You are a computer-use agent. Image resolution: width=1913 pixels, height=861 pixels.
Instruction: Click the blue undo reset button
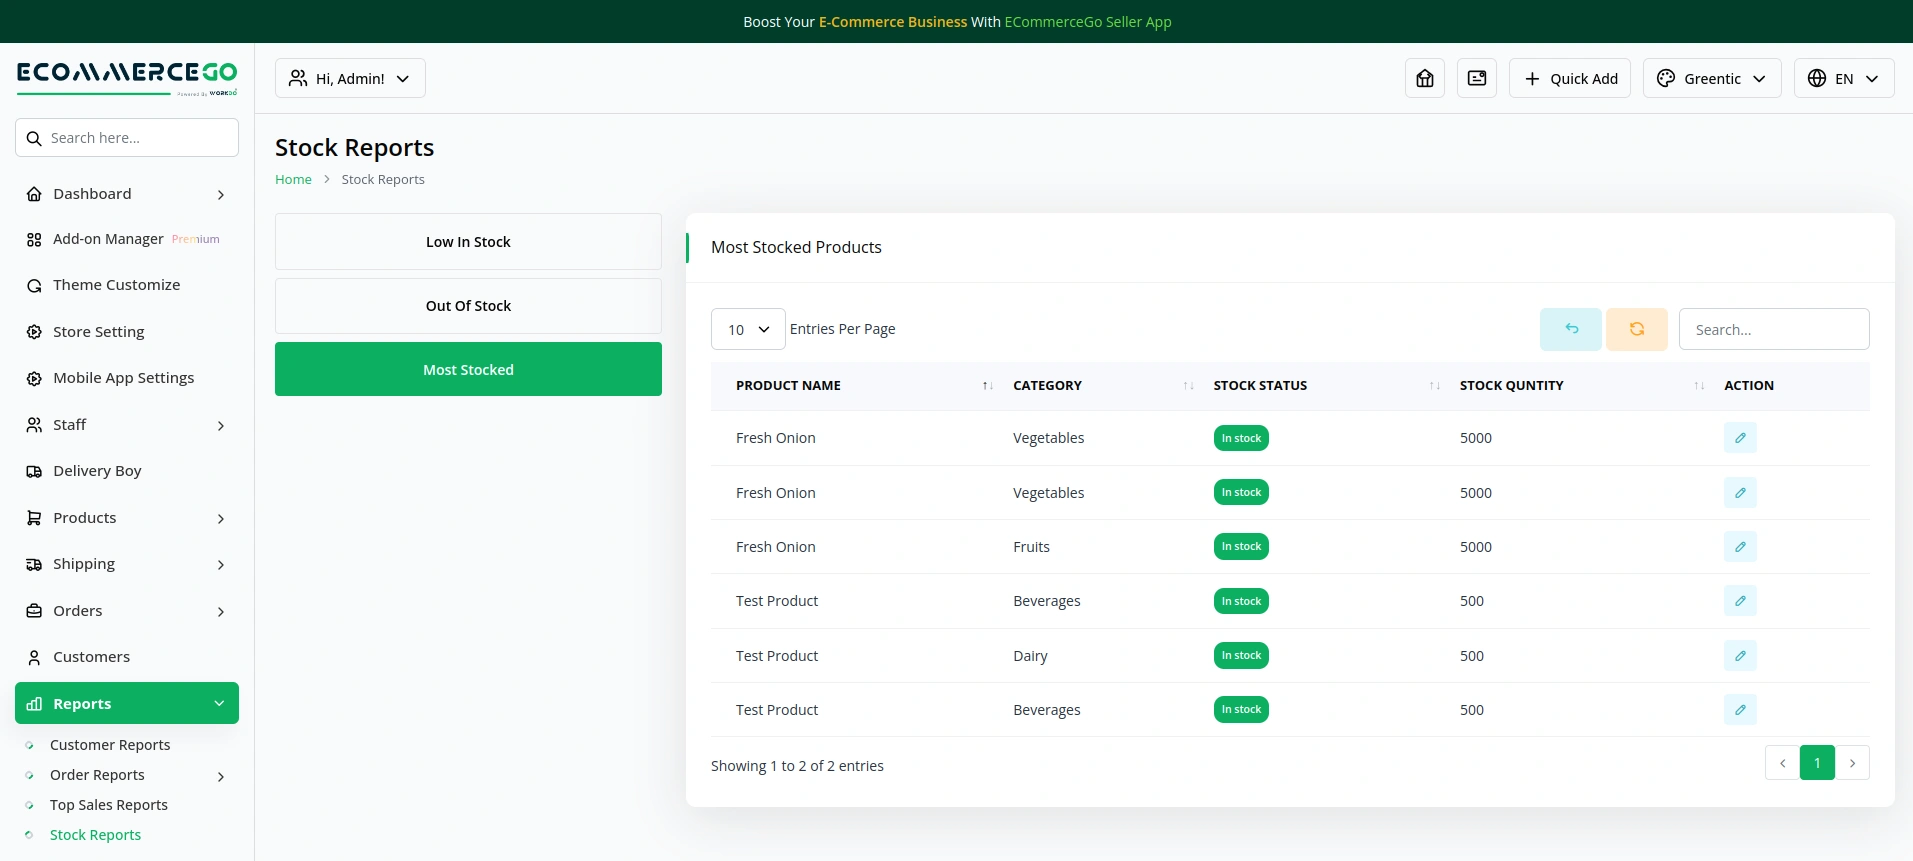(1570, 329)
